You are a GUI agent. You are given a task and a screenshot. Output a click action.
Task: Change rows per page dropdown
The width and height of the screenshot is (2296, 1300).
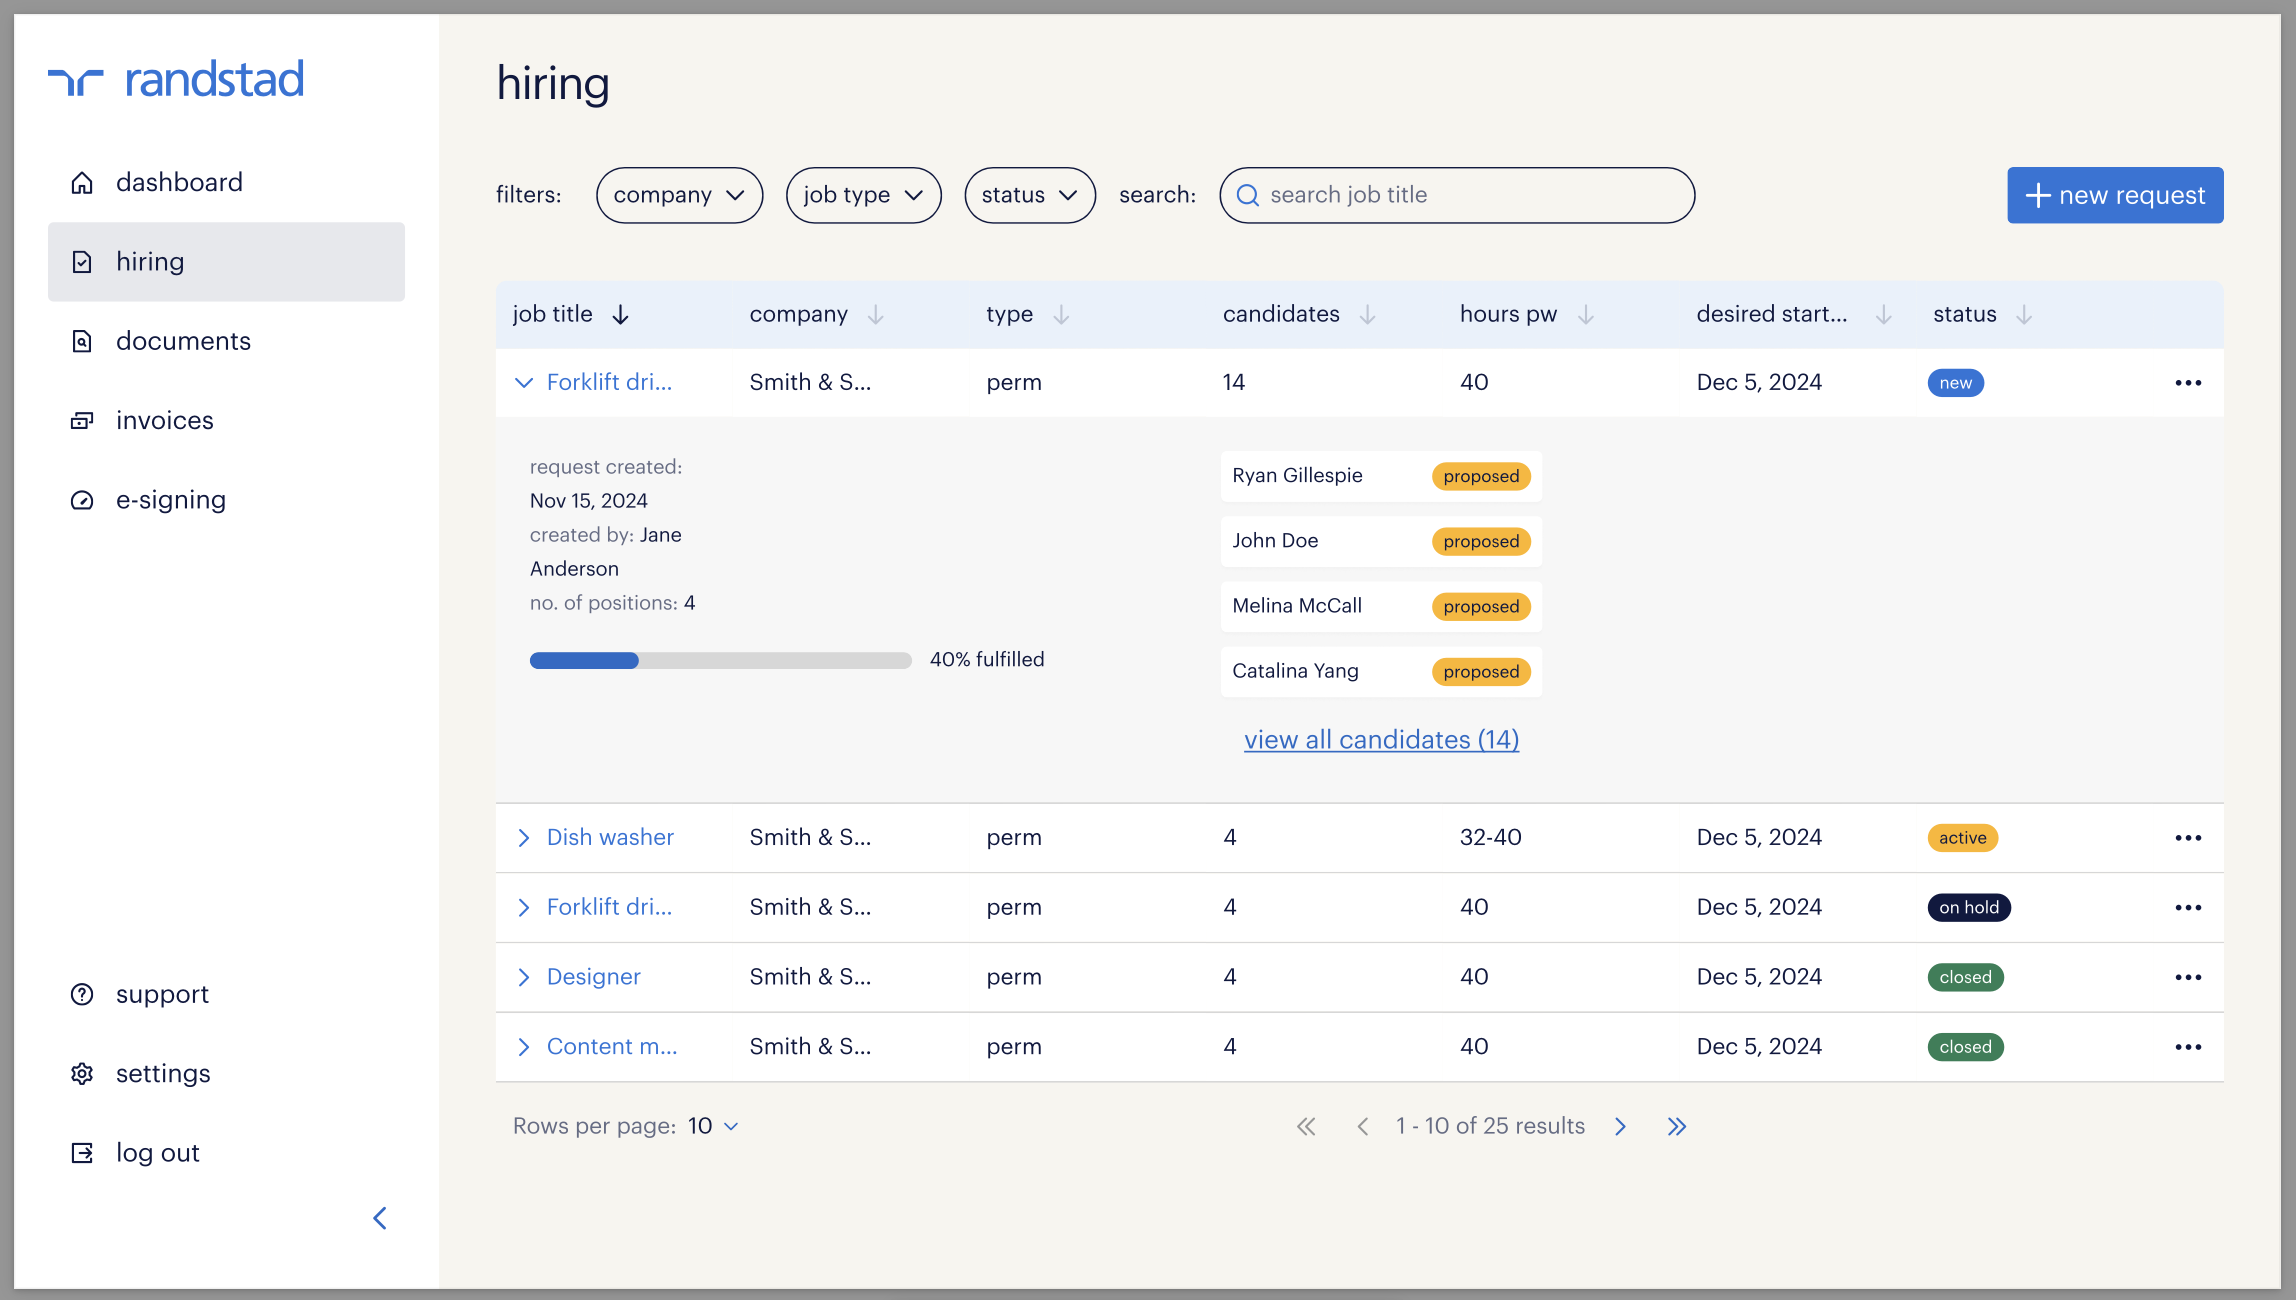pyautogui.click(x=714, y=1127)
